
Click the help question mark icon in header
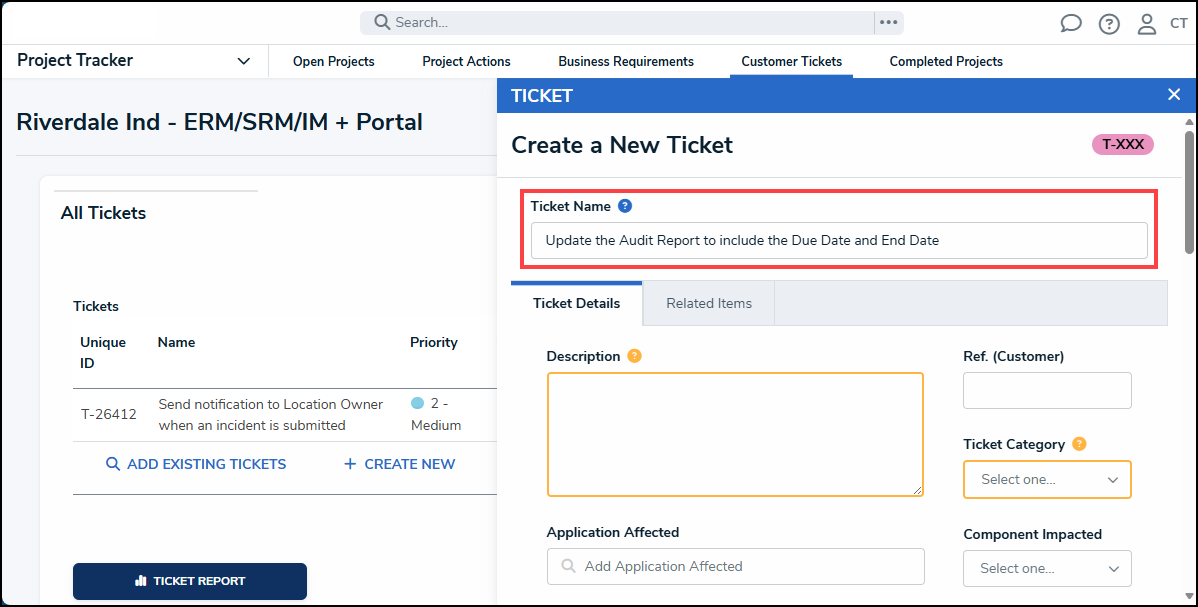(1109, 23)
